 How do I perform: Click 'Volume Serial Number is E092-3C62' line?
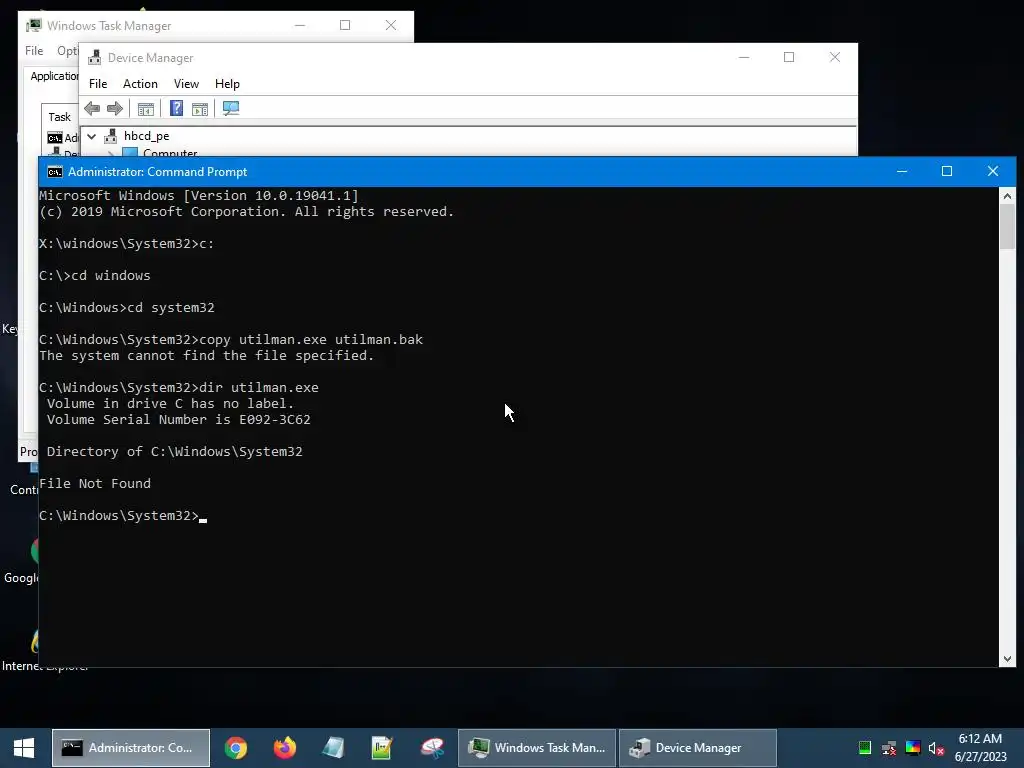pos(178,419)
